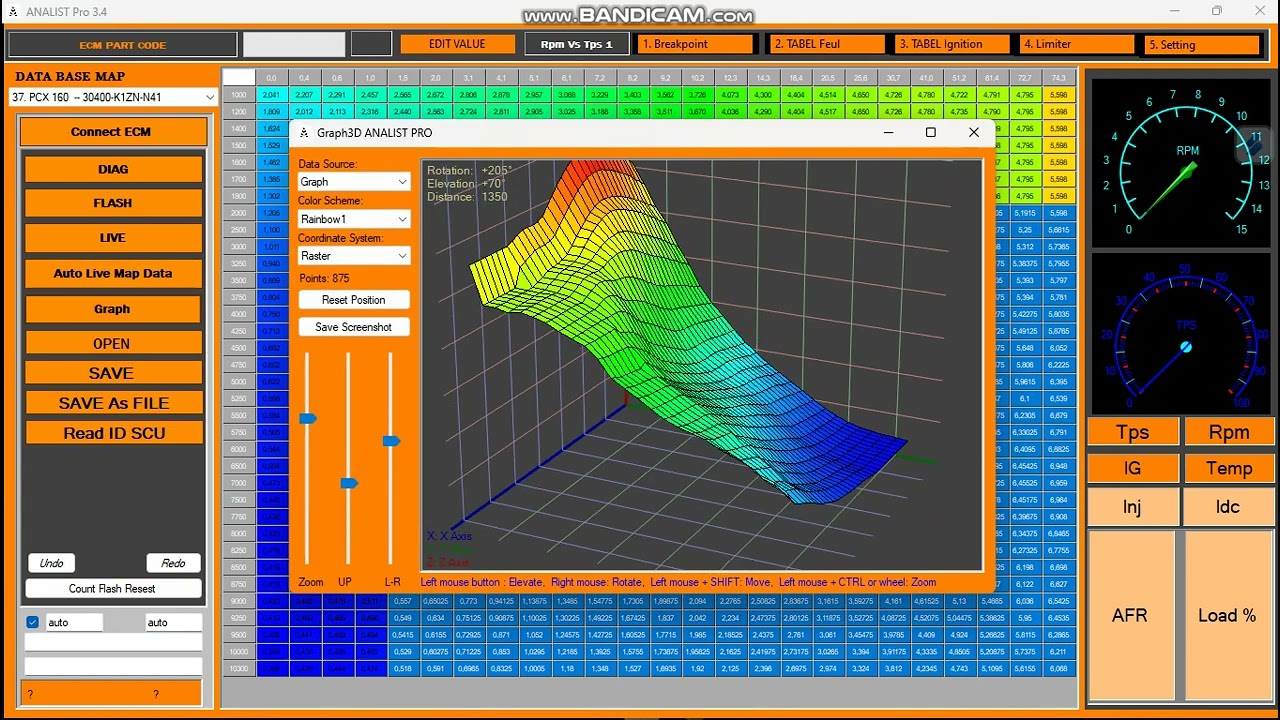Viewport: 1280px width, 720px height.
Task: Click the 3D surface graph view
Action: click(x=702, y=364)
